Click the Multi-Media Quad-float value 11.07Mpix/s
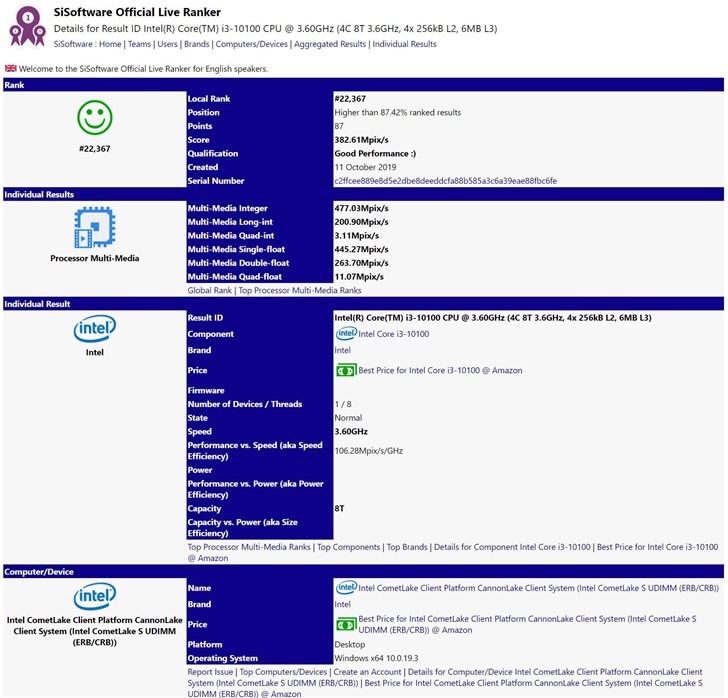This screenshot has height=698, width=728. [x=359, y=277]
